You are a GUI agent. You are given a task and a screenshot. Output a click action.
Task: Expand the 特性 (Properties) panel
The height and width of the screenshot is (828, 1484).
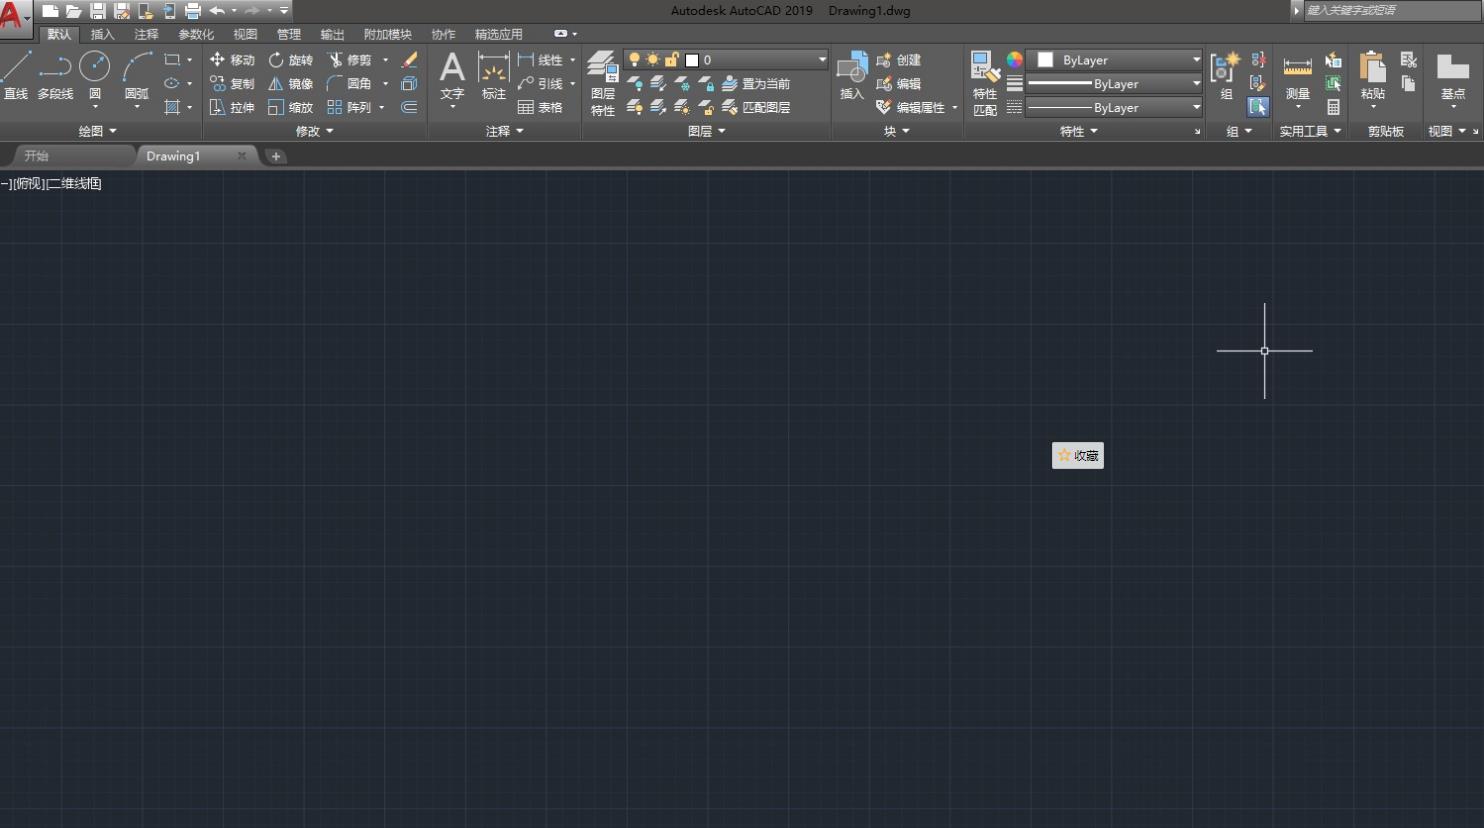(1079, 131)
